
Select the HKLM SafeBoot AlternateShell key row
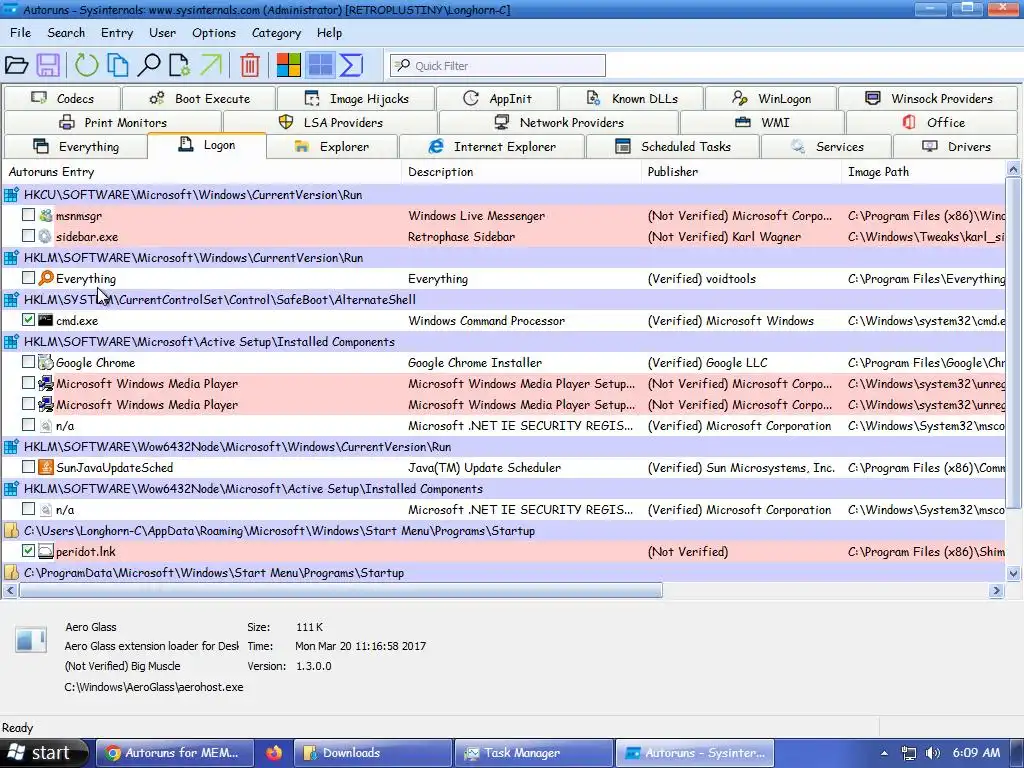pos(504,299)
